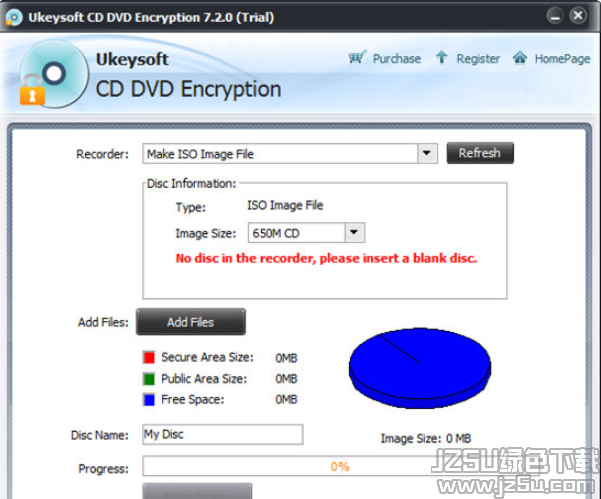Click the title bar app icon
601x499 pixels.
(14, 18)
